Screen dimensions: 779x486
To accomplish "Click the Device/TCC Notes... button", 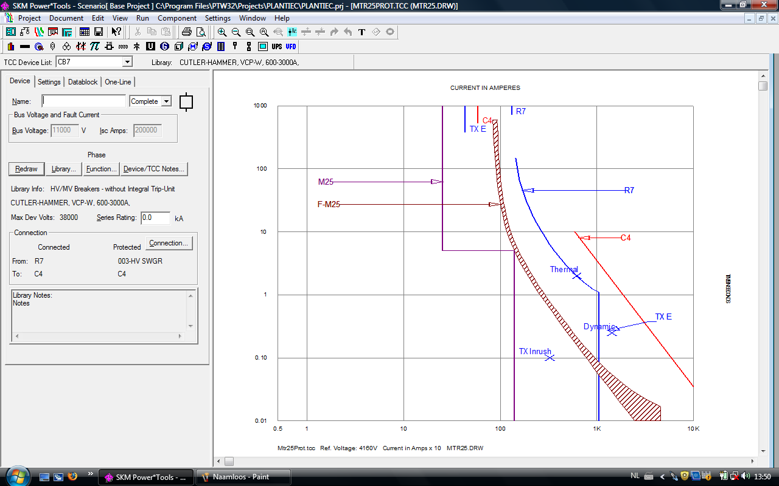I will pyautogui.click(x=154, y=169).
